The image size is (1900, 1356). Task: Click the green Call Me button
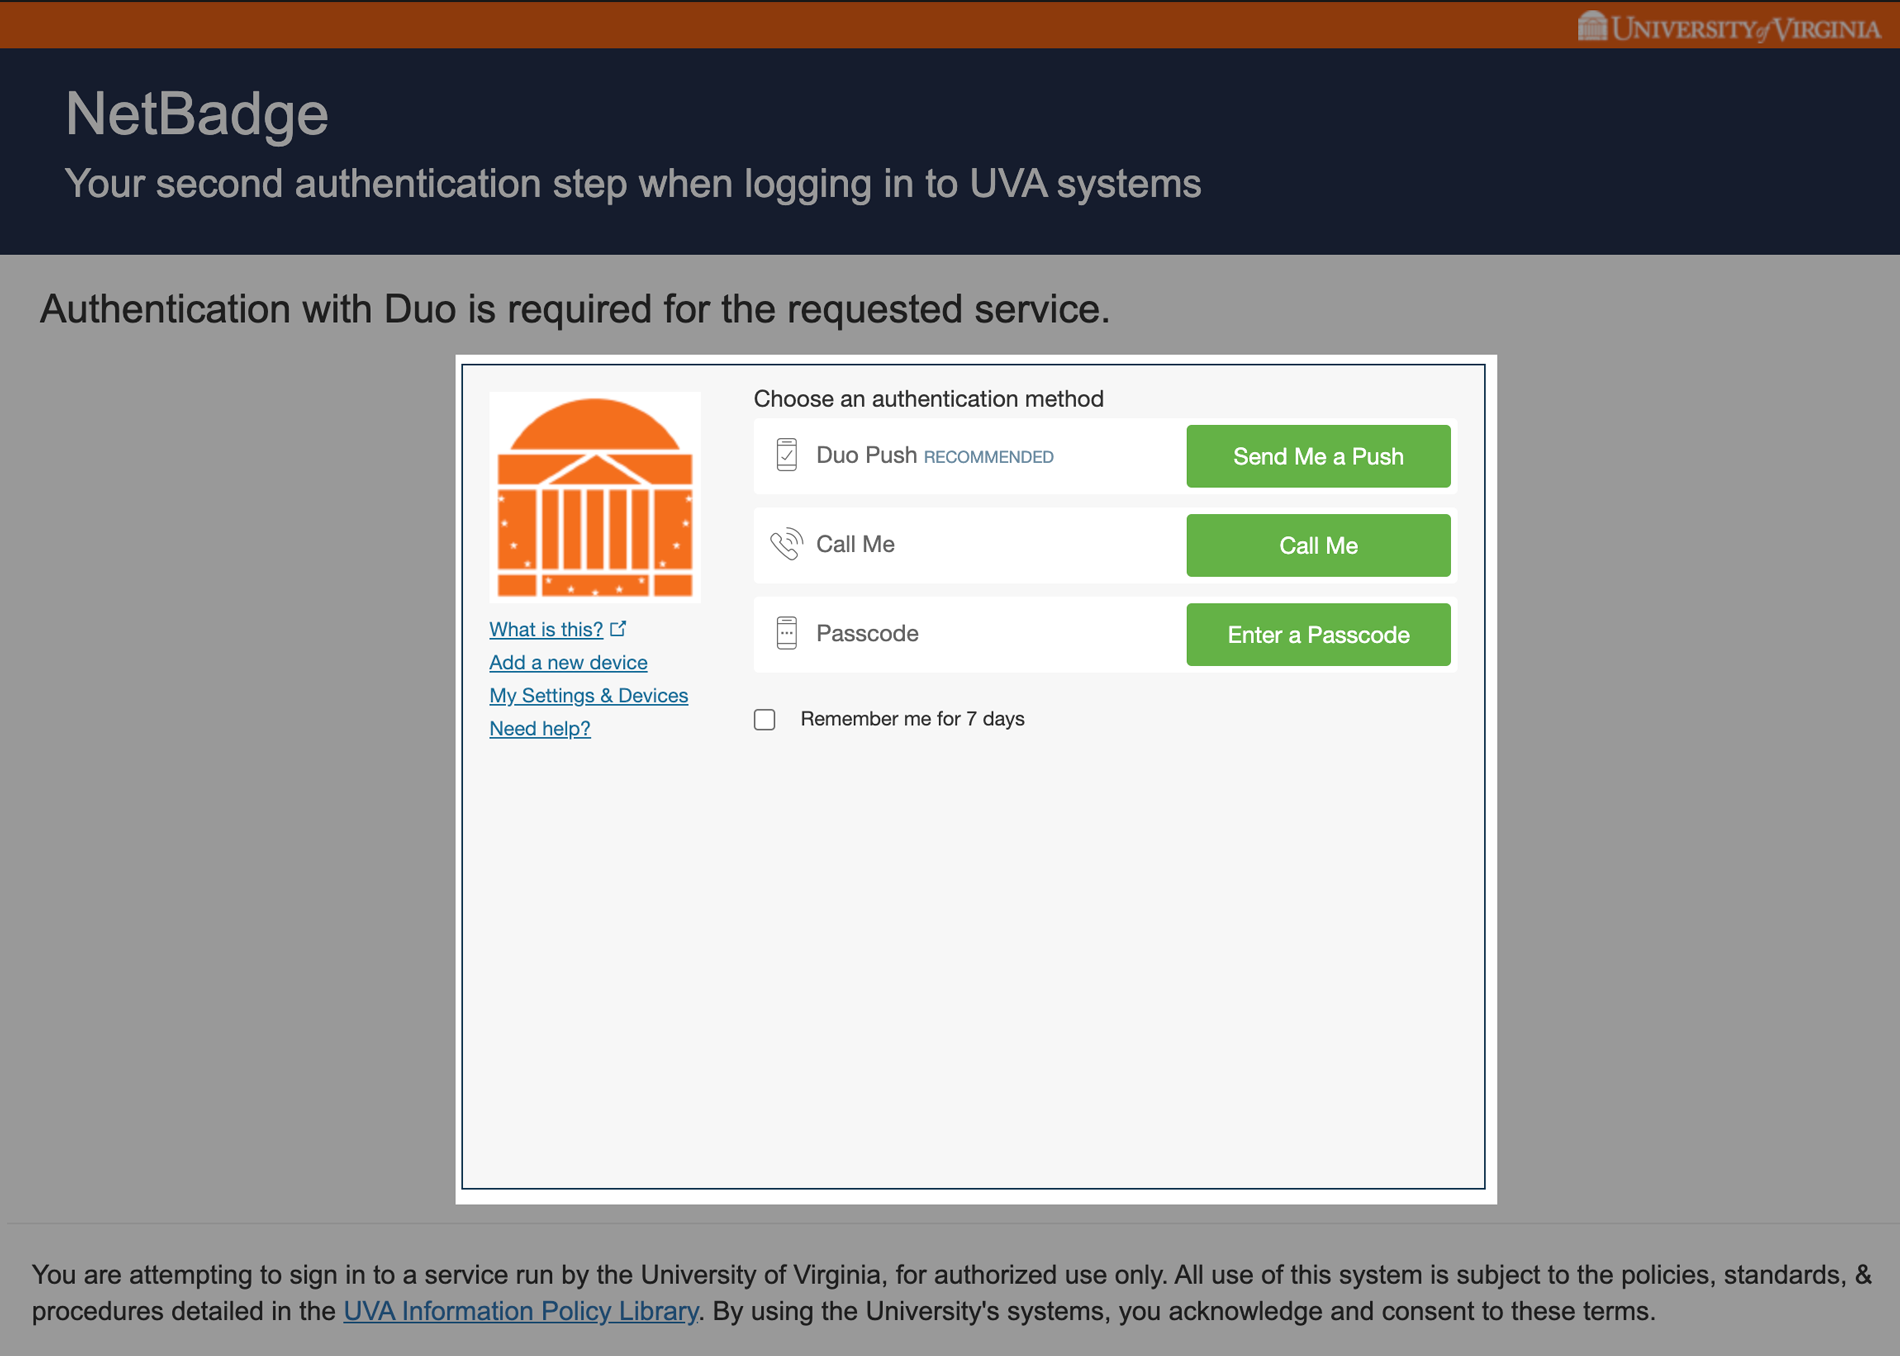pos(1318,545)
